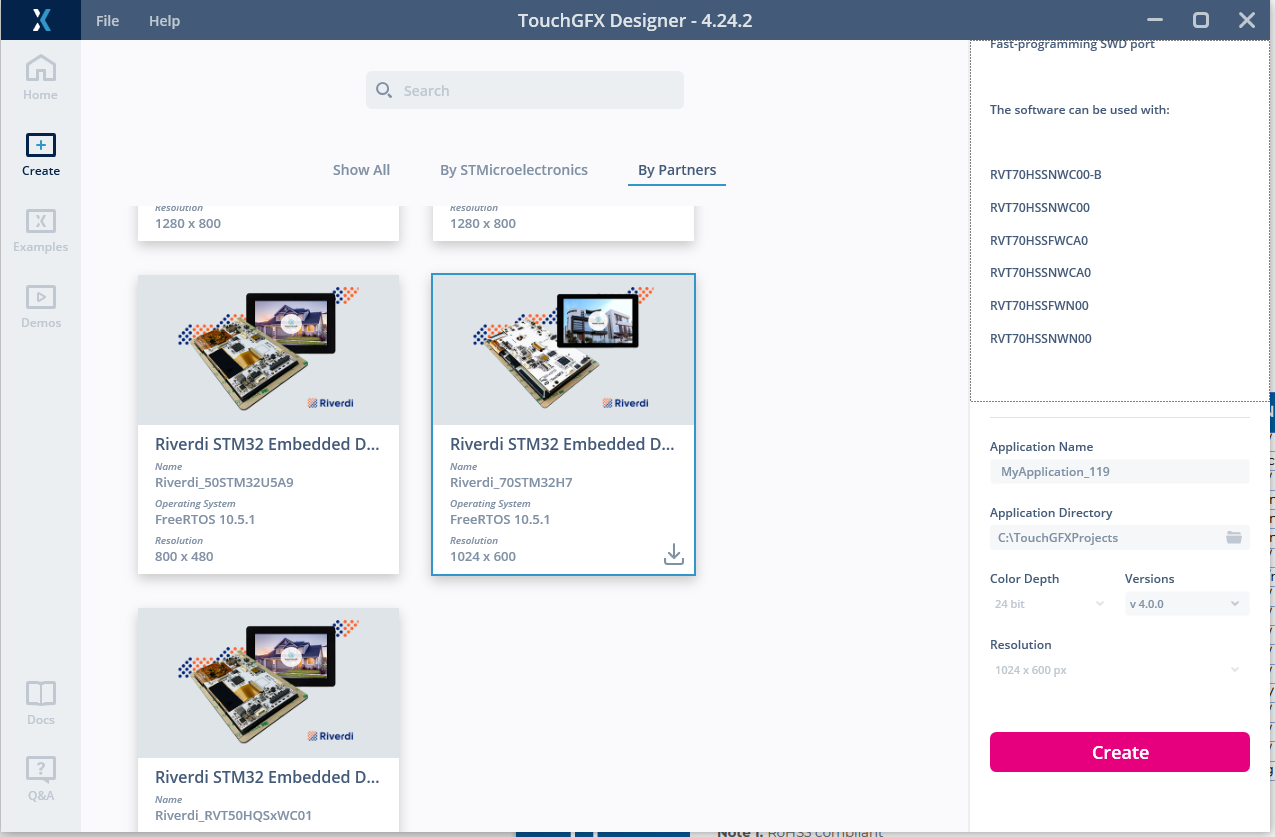Open the Examples section icon
This screenshot has height=837, width=1275.
pos(40,222)
